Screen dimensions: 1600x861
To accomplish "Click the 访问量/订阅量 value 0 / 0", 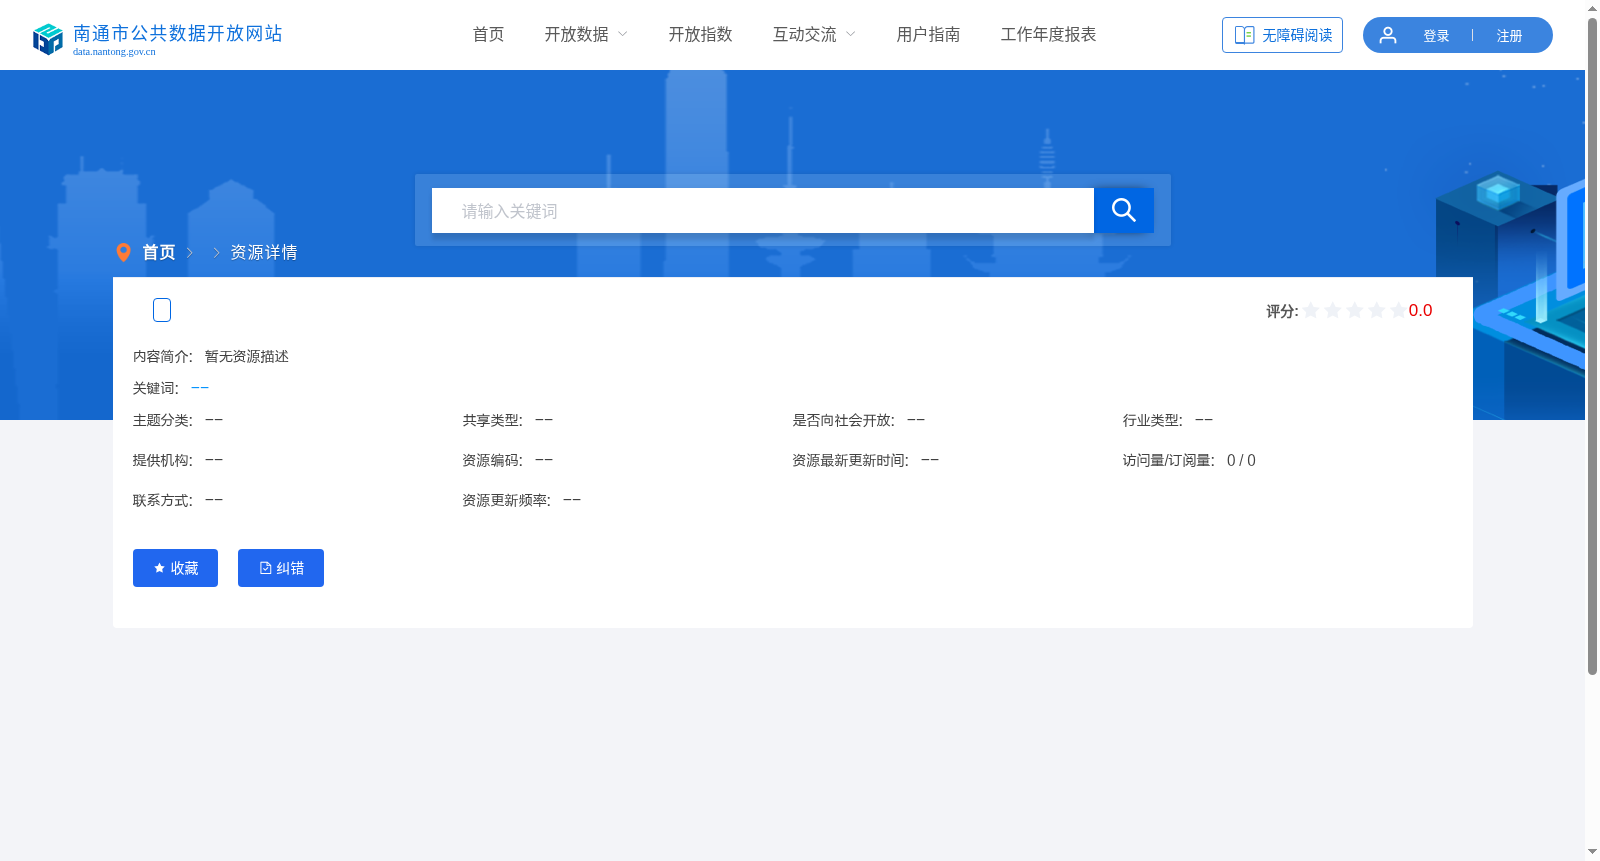I will (x=1241, y=460).
